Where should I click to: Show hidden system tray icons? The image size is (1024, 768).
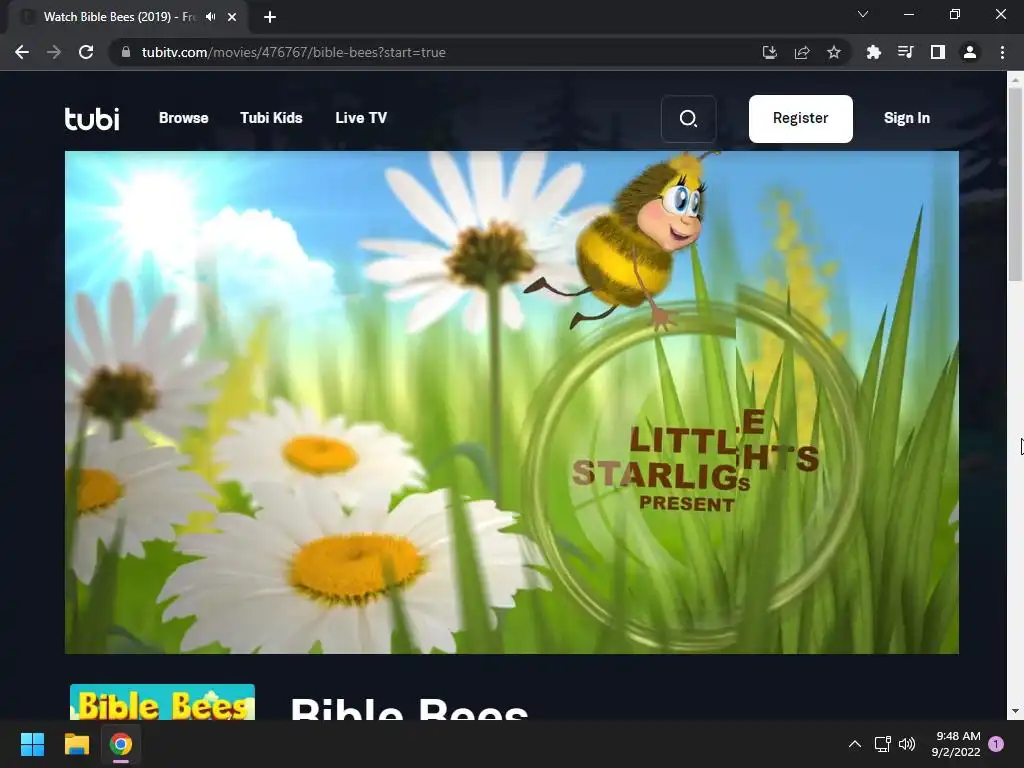point(855,744)
